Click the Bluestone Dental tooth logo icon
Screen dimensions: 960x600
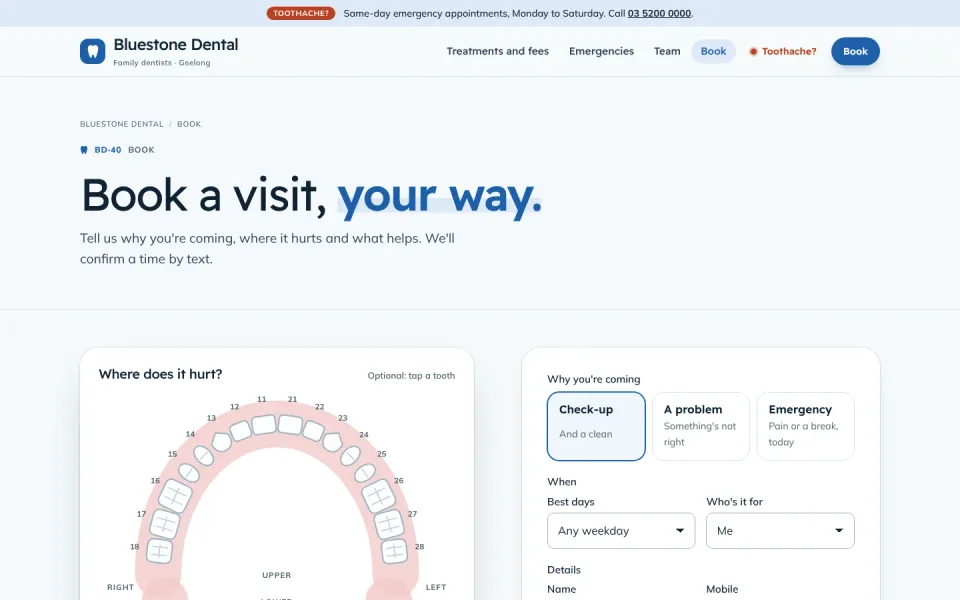click(x=92, y=51)
